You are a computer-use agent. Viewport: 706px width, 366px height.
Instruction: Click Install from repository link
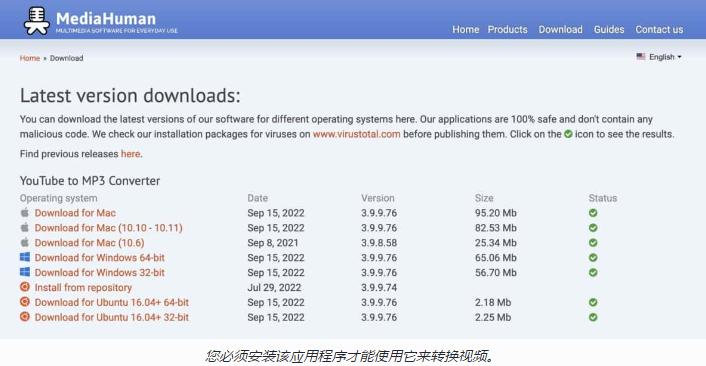[x=83, y=287]
